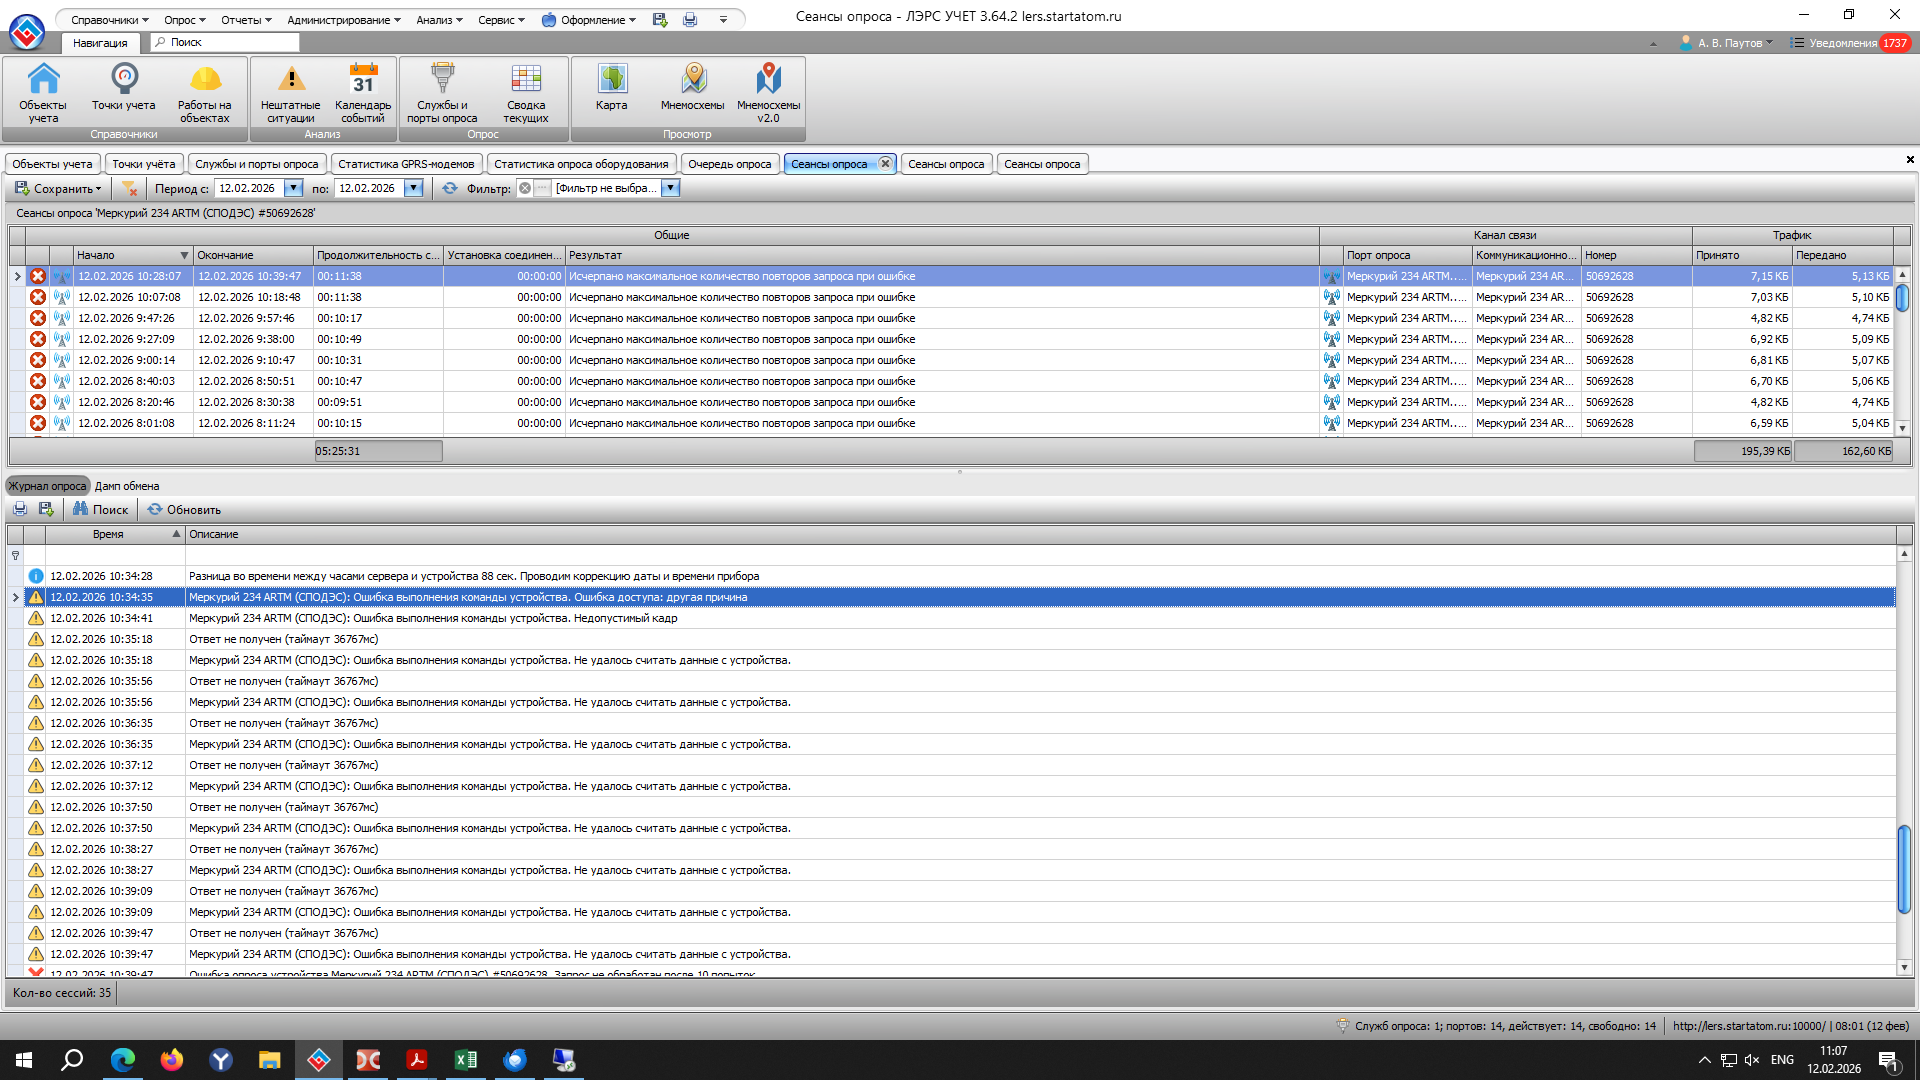Open the Сводка текущих icon
1920x1080 pixels.
coord(526,80)
